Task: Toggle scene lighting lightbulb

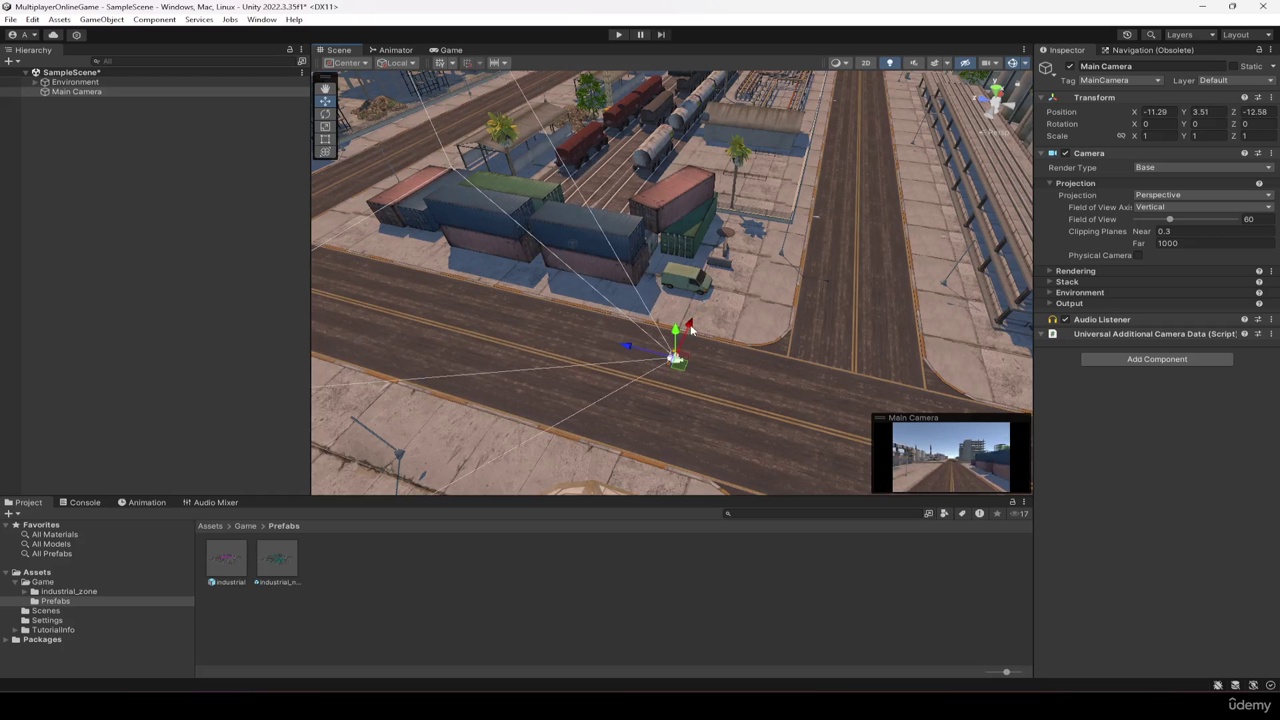Action: [889, 63]
